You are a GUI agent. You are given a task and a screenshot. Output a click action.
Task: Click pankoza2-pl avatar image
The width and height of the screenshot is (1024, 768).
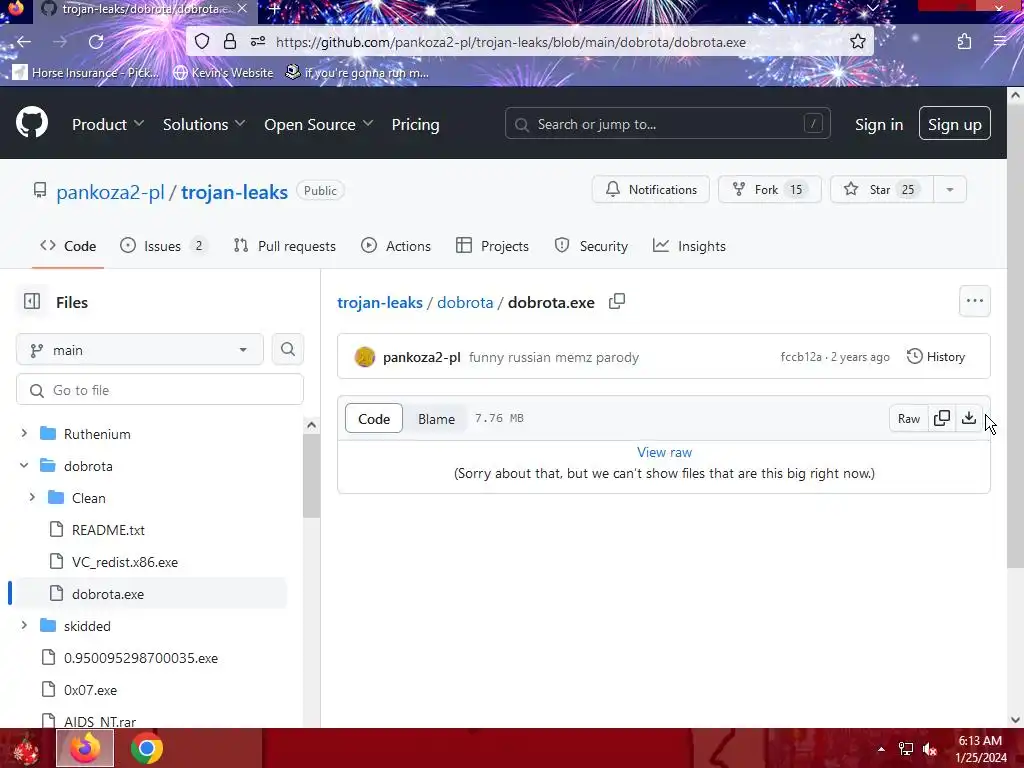[364, 357]
